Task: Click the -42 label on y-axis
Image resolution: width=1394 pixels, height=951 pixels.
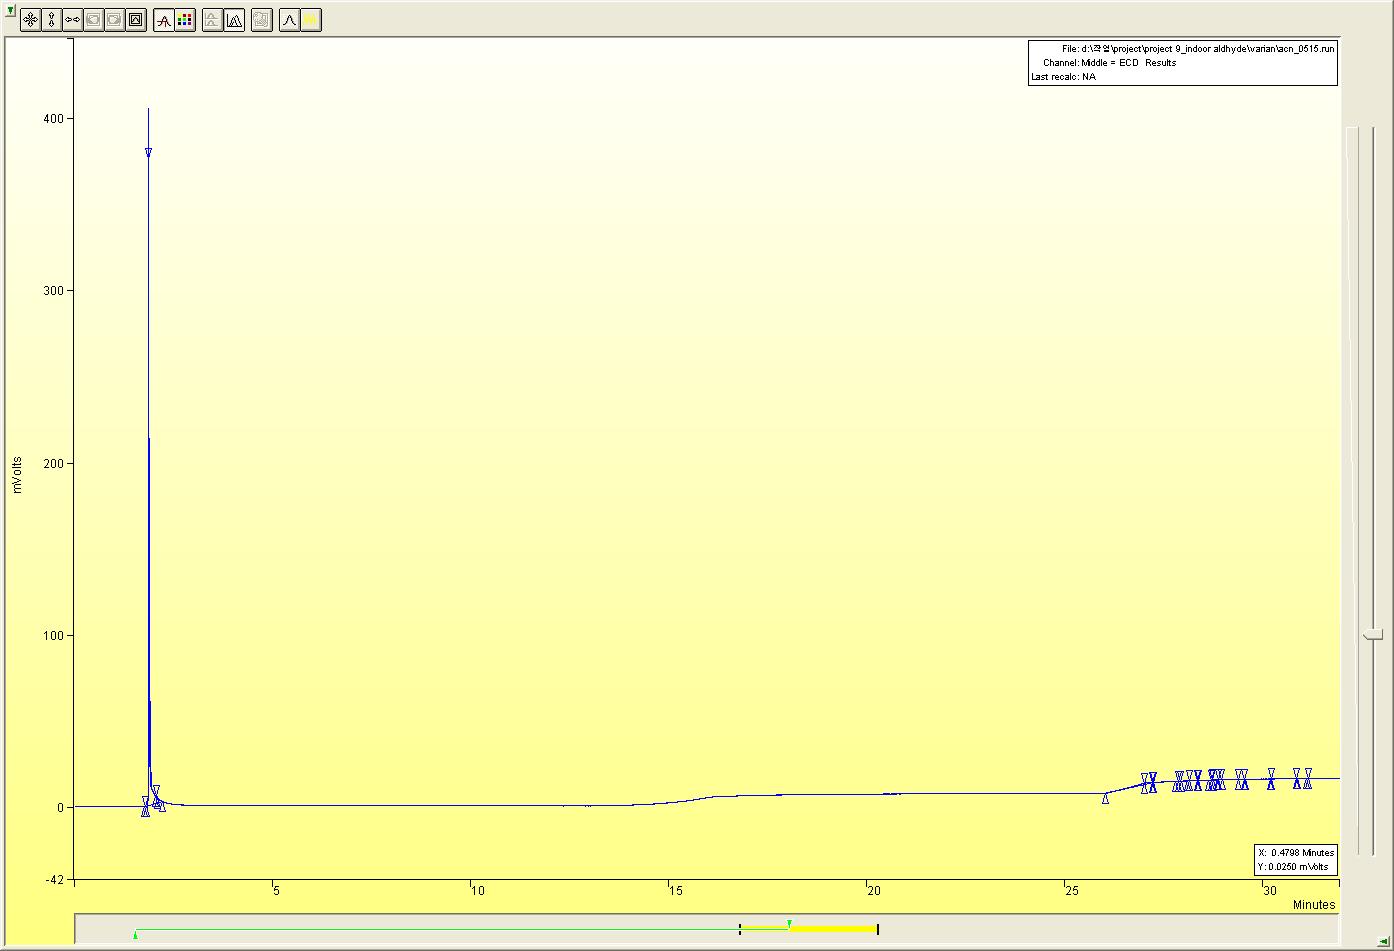Action: click(53, 880)
